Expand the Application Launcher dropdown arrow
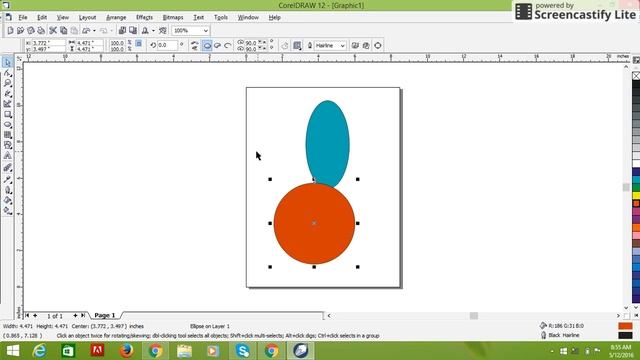The height and width of the screenshot is (360, 640). pyautogui.click(x=153, y=31)
